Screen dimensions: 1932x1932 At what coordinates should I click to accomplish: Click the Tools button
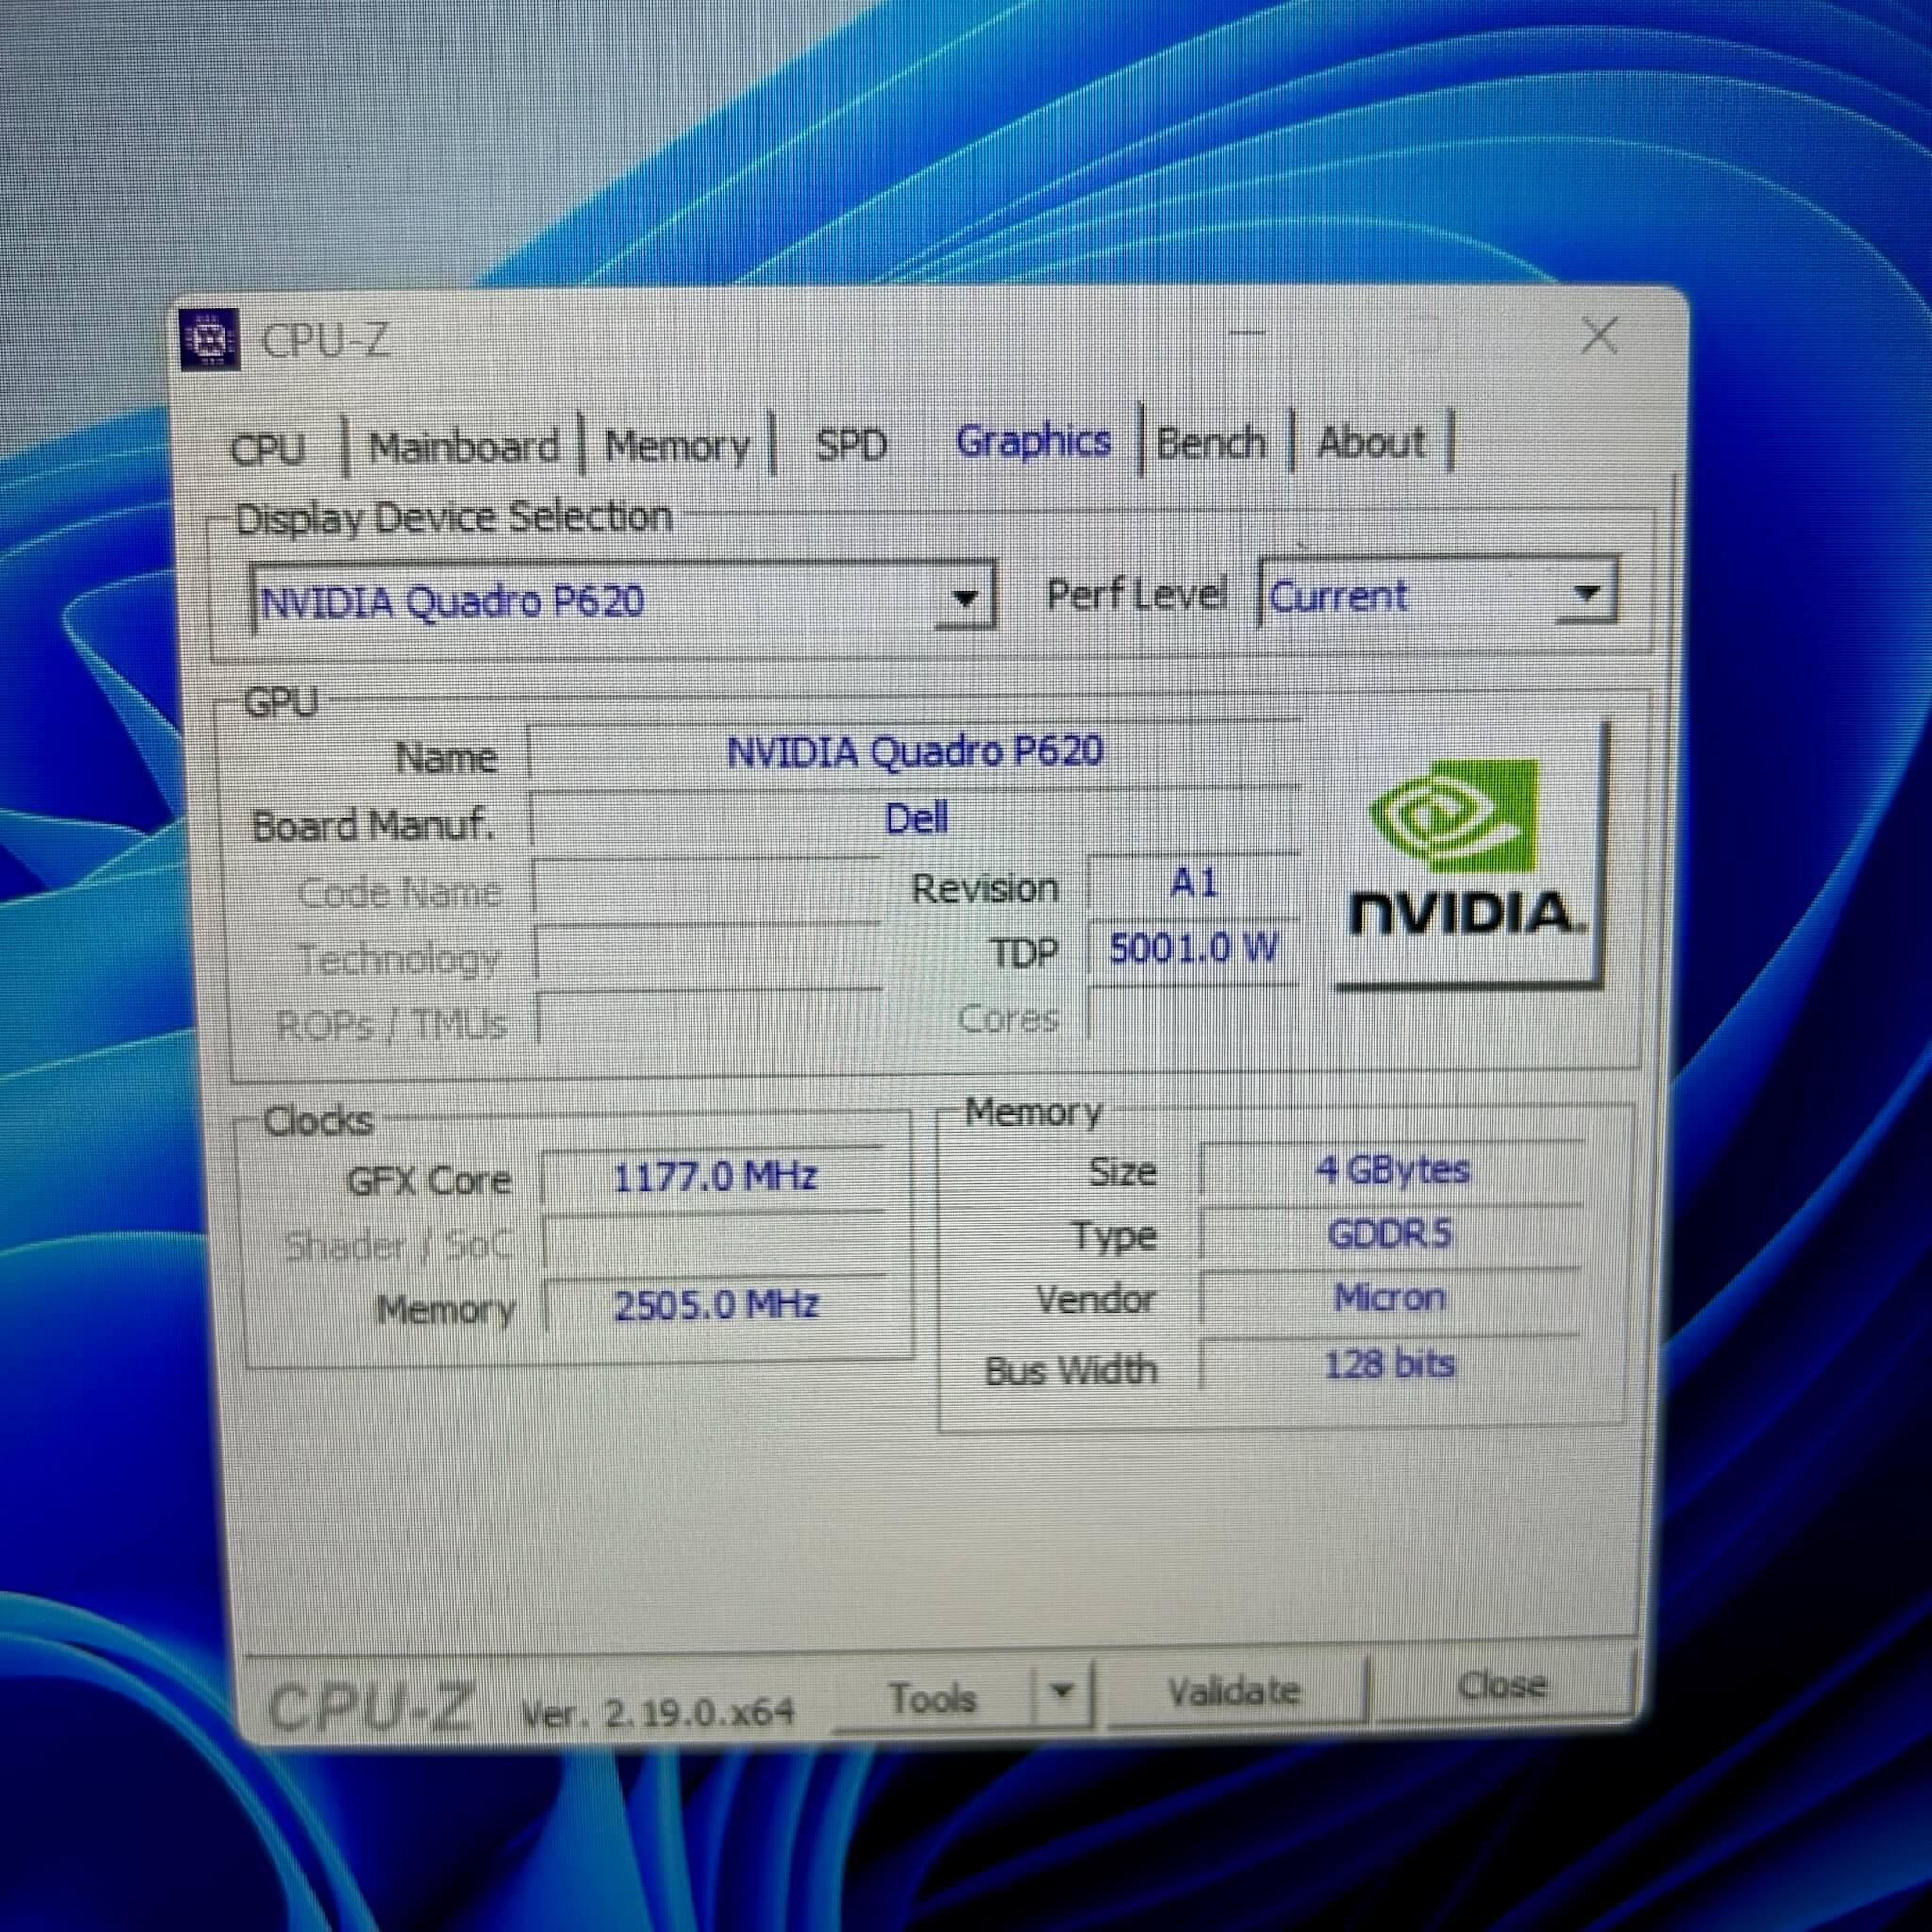(x=931, y=1696)
